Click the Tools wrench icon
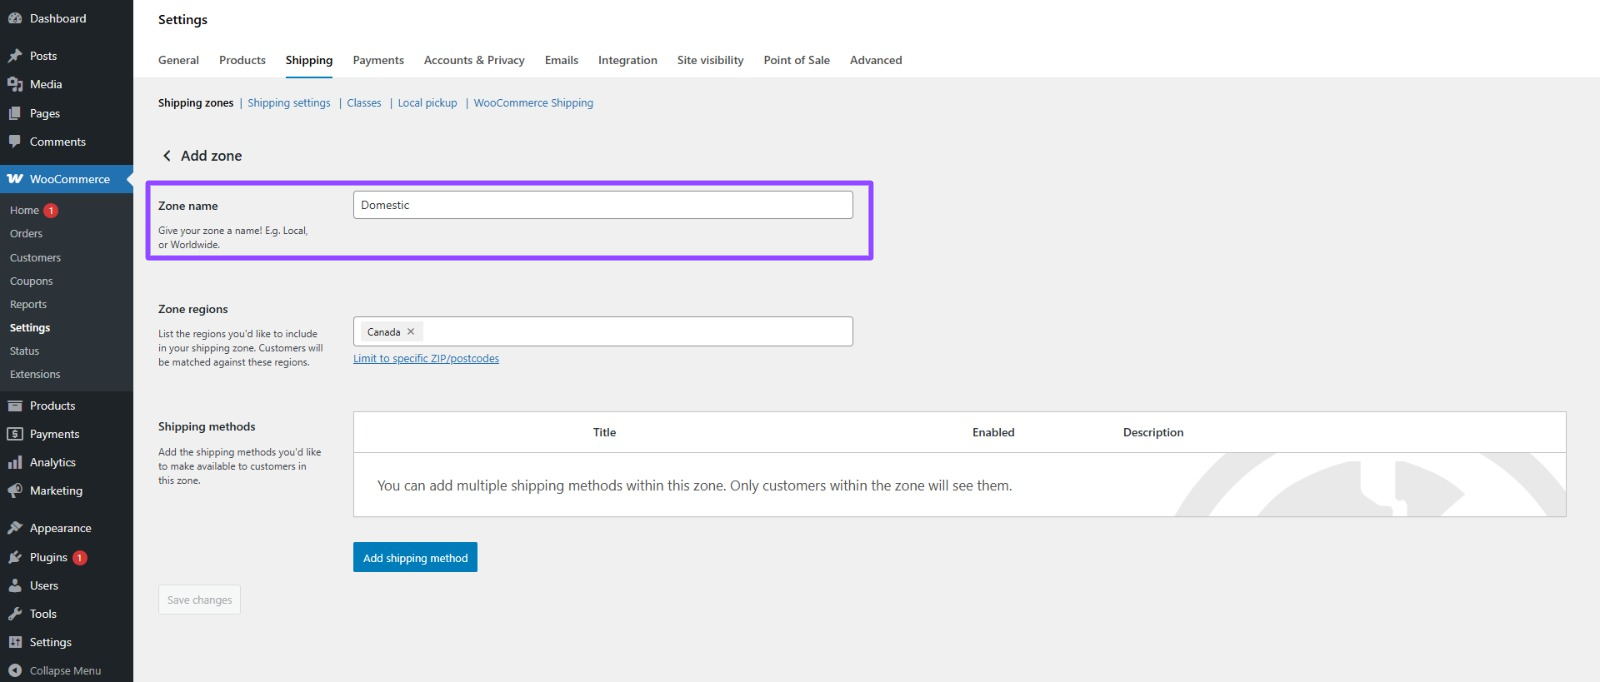Screen dimensions: 1600x682 click(15, 614)
